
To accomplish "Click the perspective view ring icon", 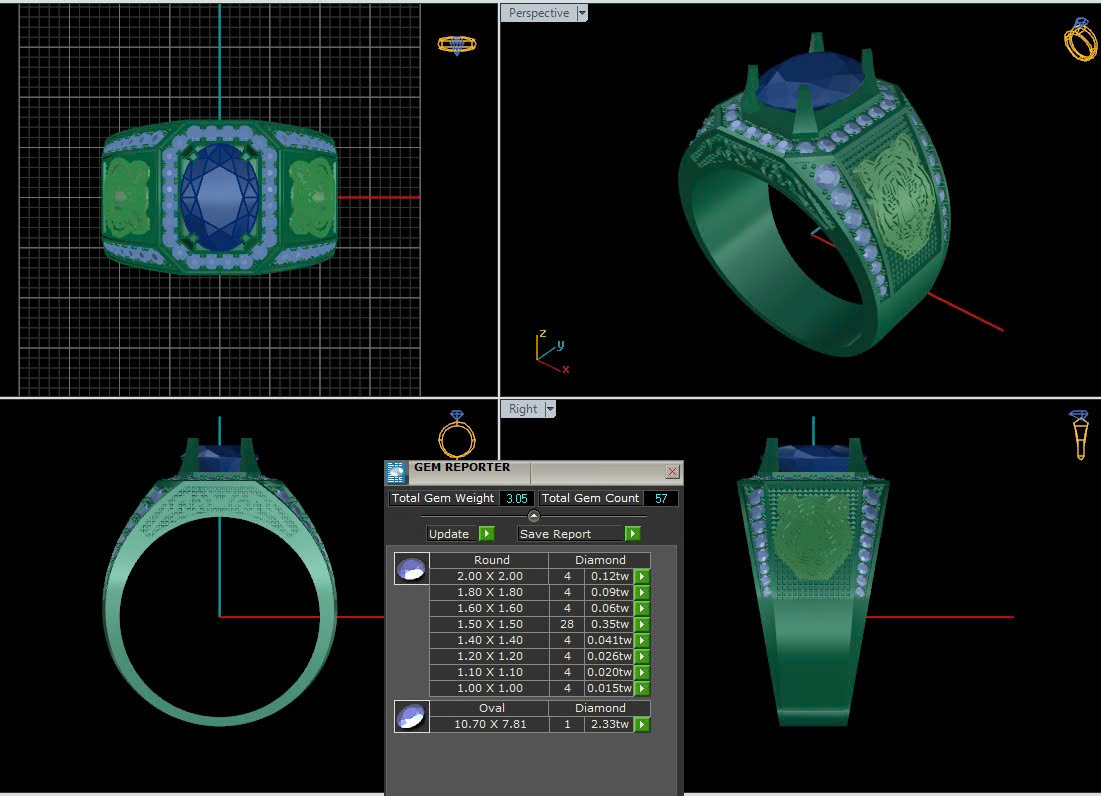I will 1079,40.
